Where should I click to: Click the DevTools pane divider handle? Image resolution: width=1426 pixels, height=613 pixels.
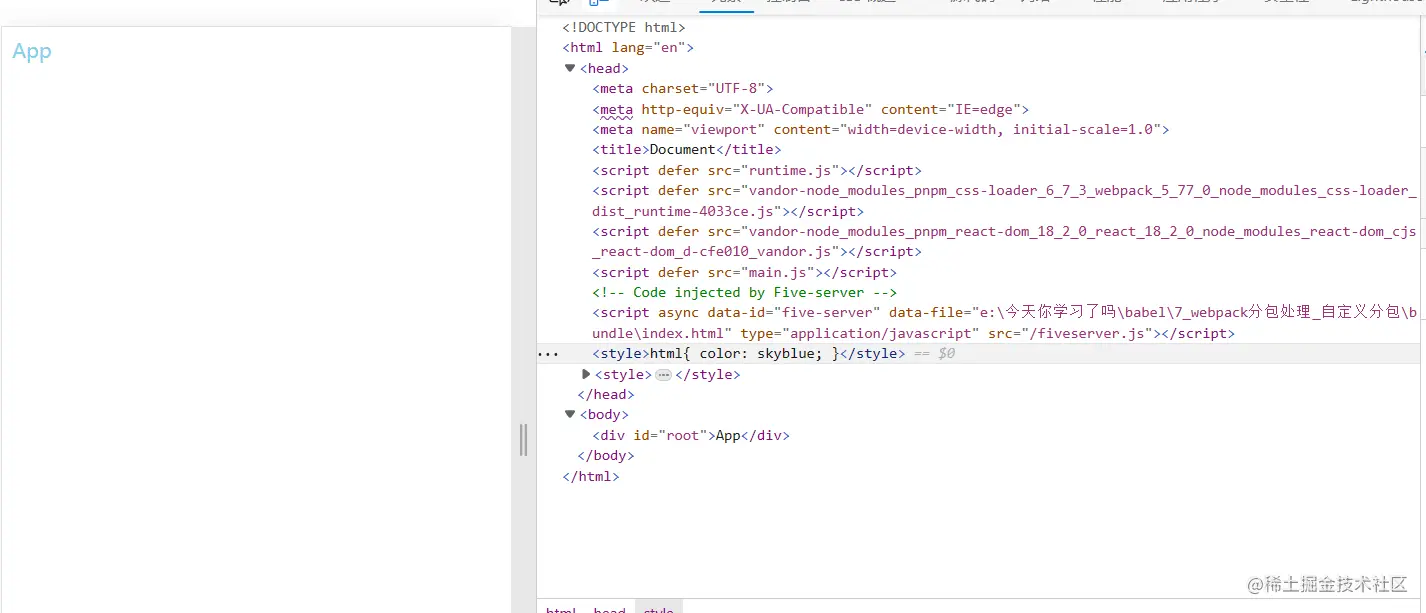pos(523,440)
